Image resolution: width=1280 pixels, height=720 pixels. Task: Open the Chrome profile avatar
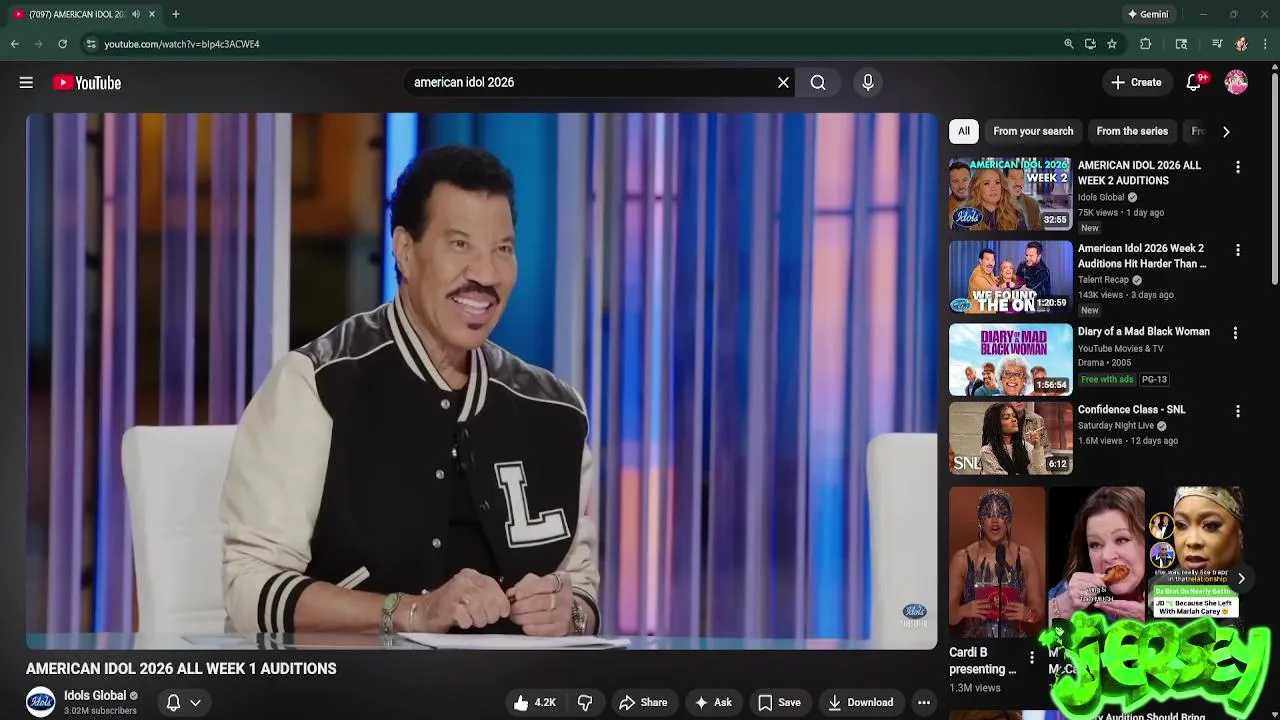click(x=1241, y=44)
